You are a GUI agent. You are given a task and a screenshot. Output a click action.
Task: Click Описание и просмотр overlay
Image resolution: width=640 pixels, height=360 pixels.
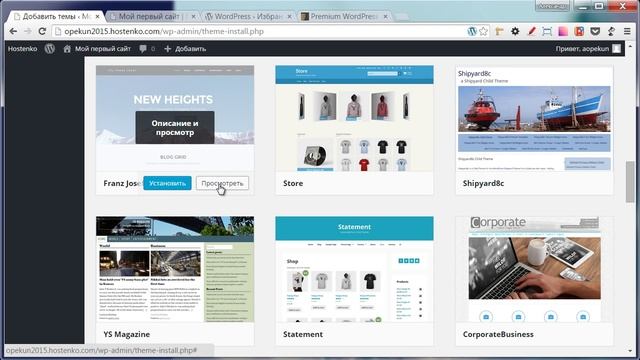[175, 127]
